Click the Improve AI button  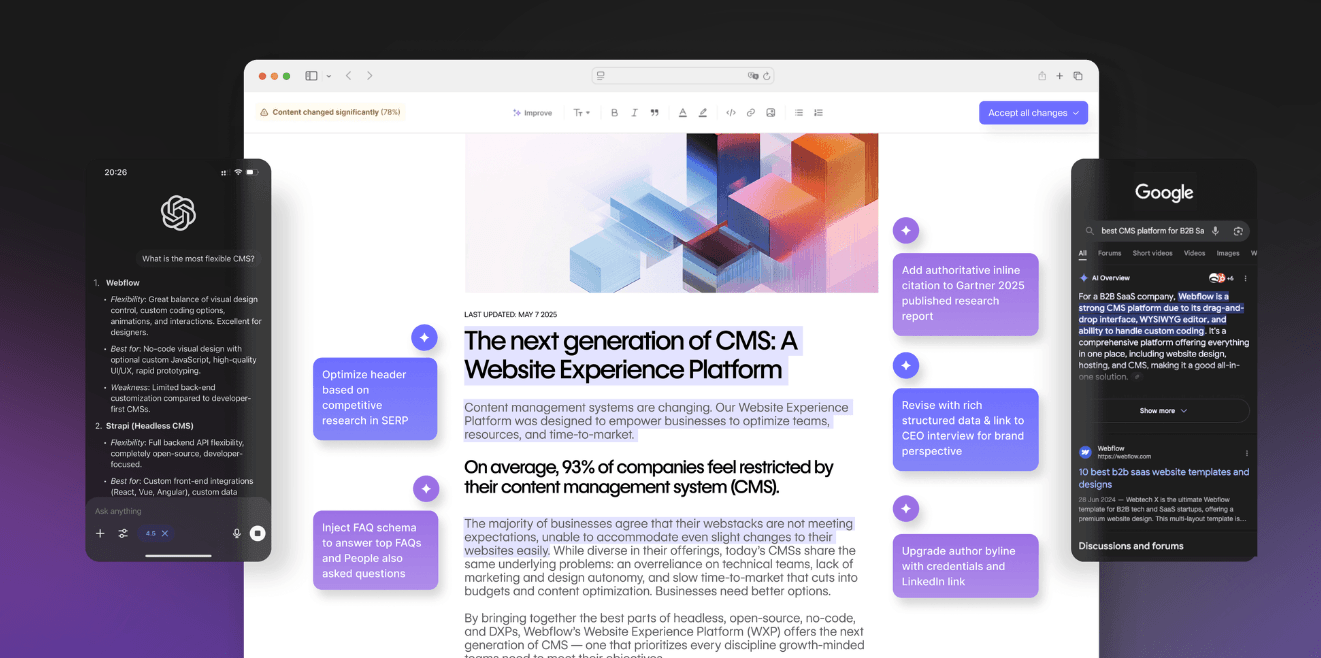[x=532, y=113]
